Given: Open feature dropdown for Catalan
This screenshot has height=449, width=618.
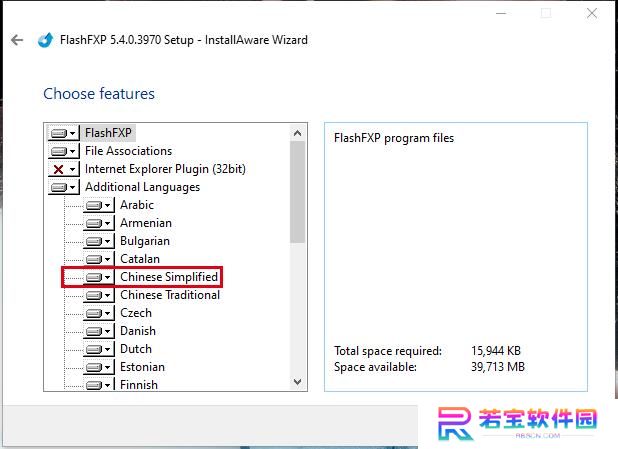Looking at the screenshot, I should point(99,259).
